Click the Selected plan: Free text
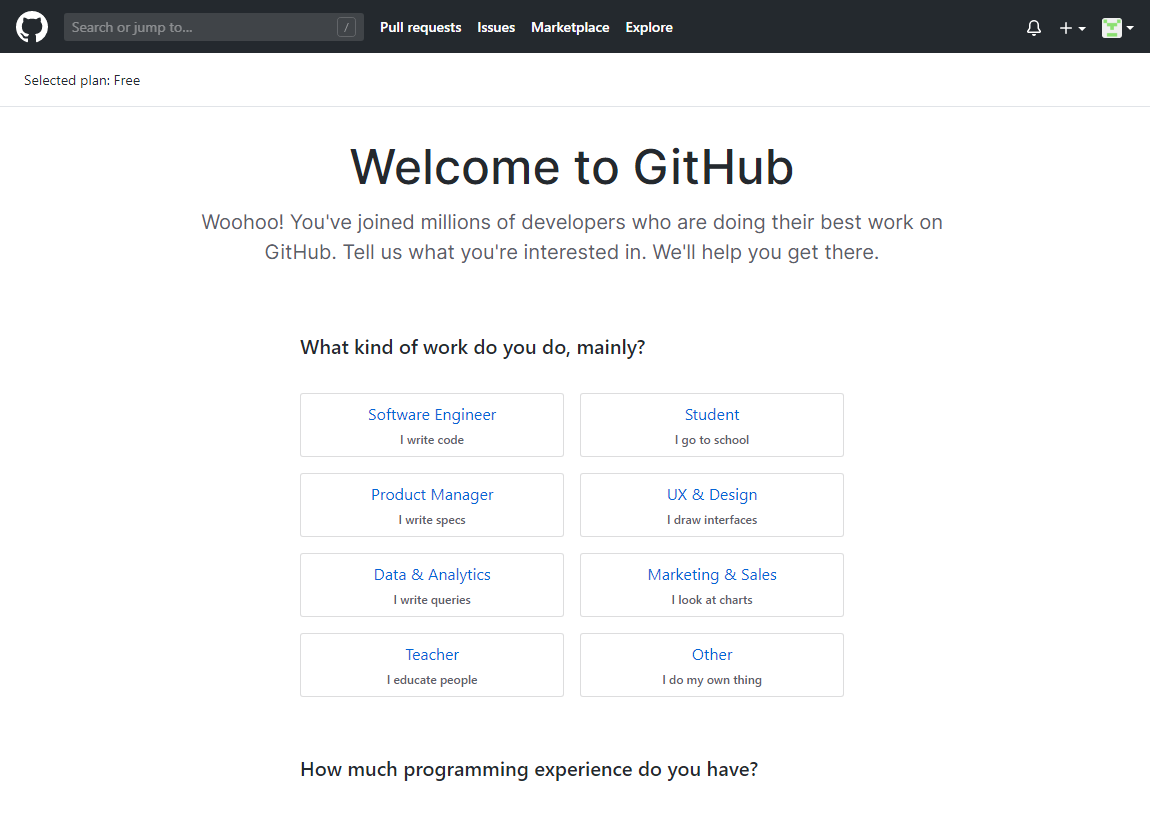The width and height of the screenshot is (1150, 819). tap(82, 80)
